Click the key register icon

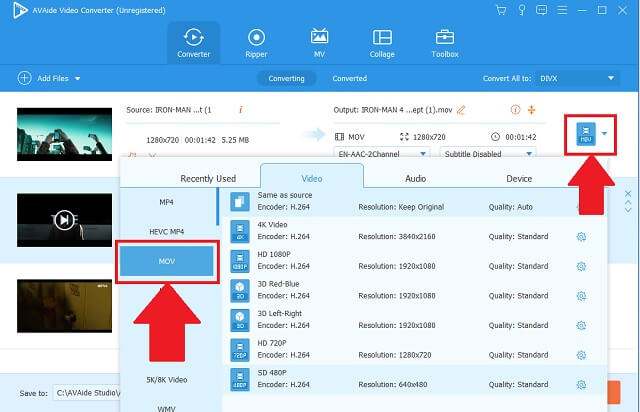522,10
